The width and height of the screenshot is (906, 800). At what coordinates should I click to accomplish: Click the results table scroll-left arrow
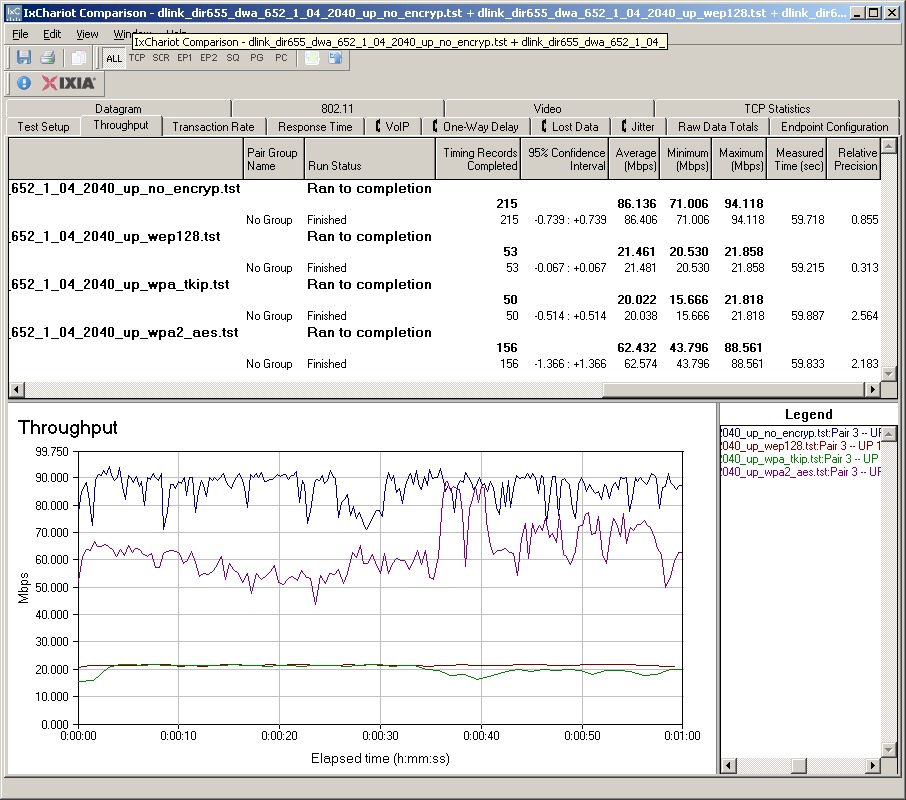click(x=16, y=389)
